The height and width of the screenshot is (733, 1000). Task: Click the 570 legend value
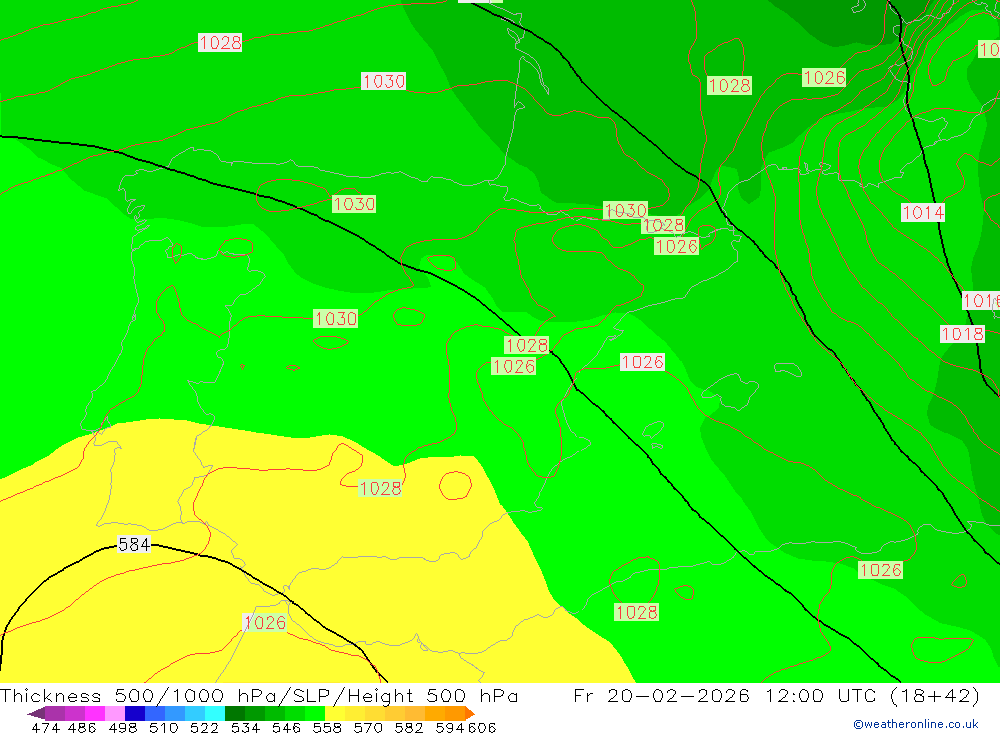[x=367, y=727]
